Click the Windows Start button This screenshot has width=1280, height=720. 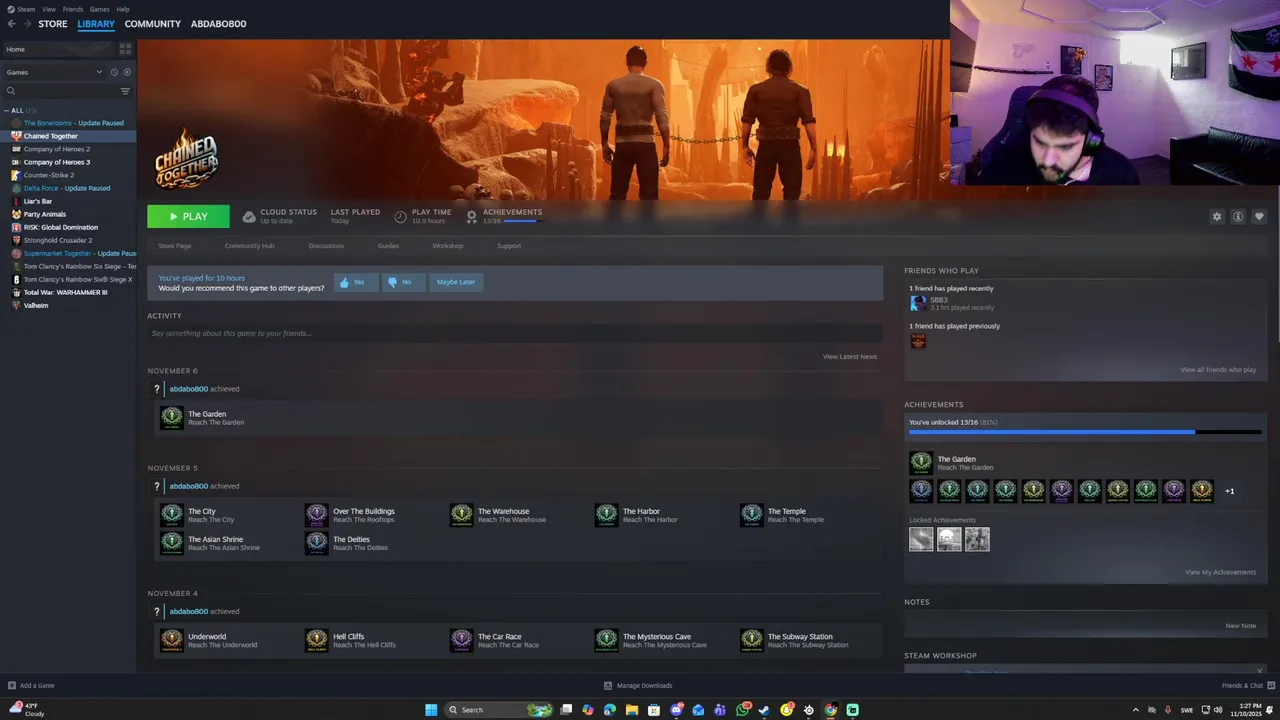(431, 710)
